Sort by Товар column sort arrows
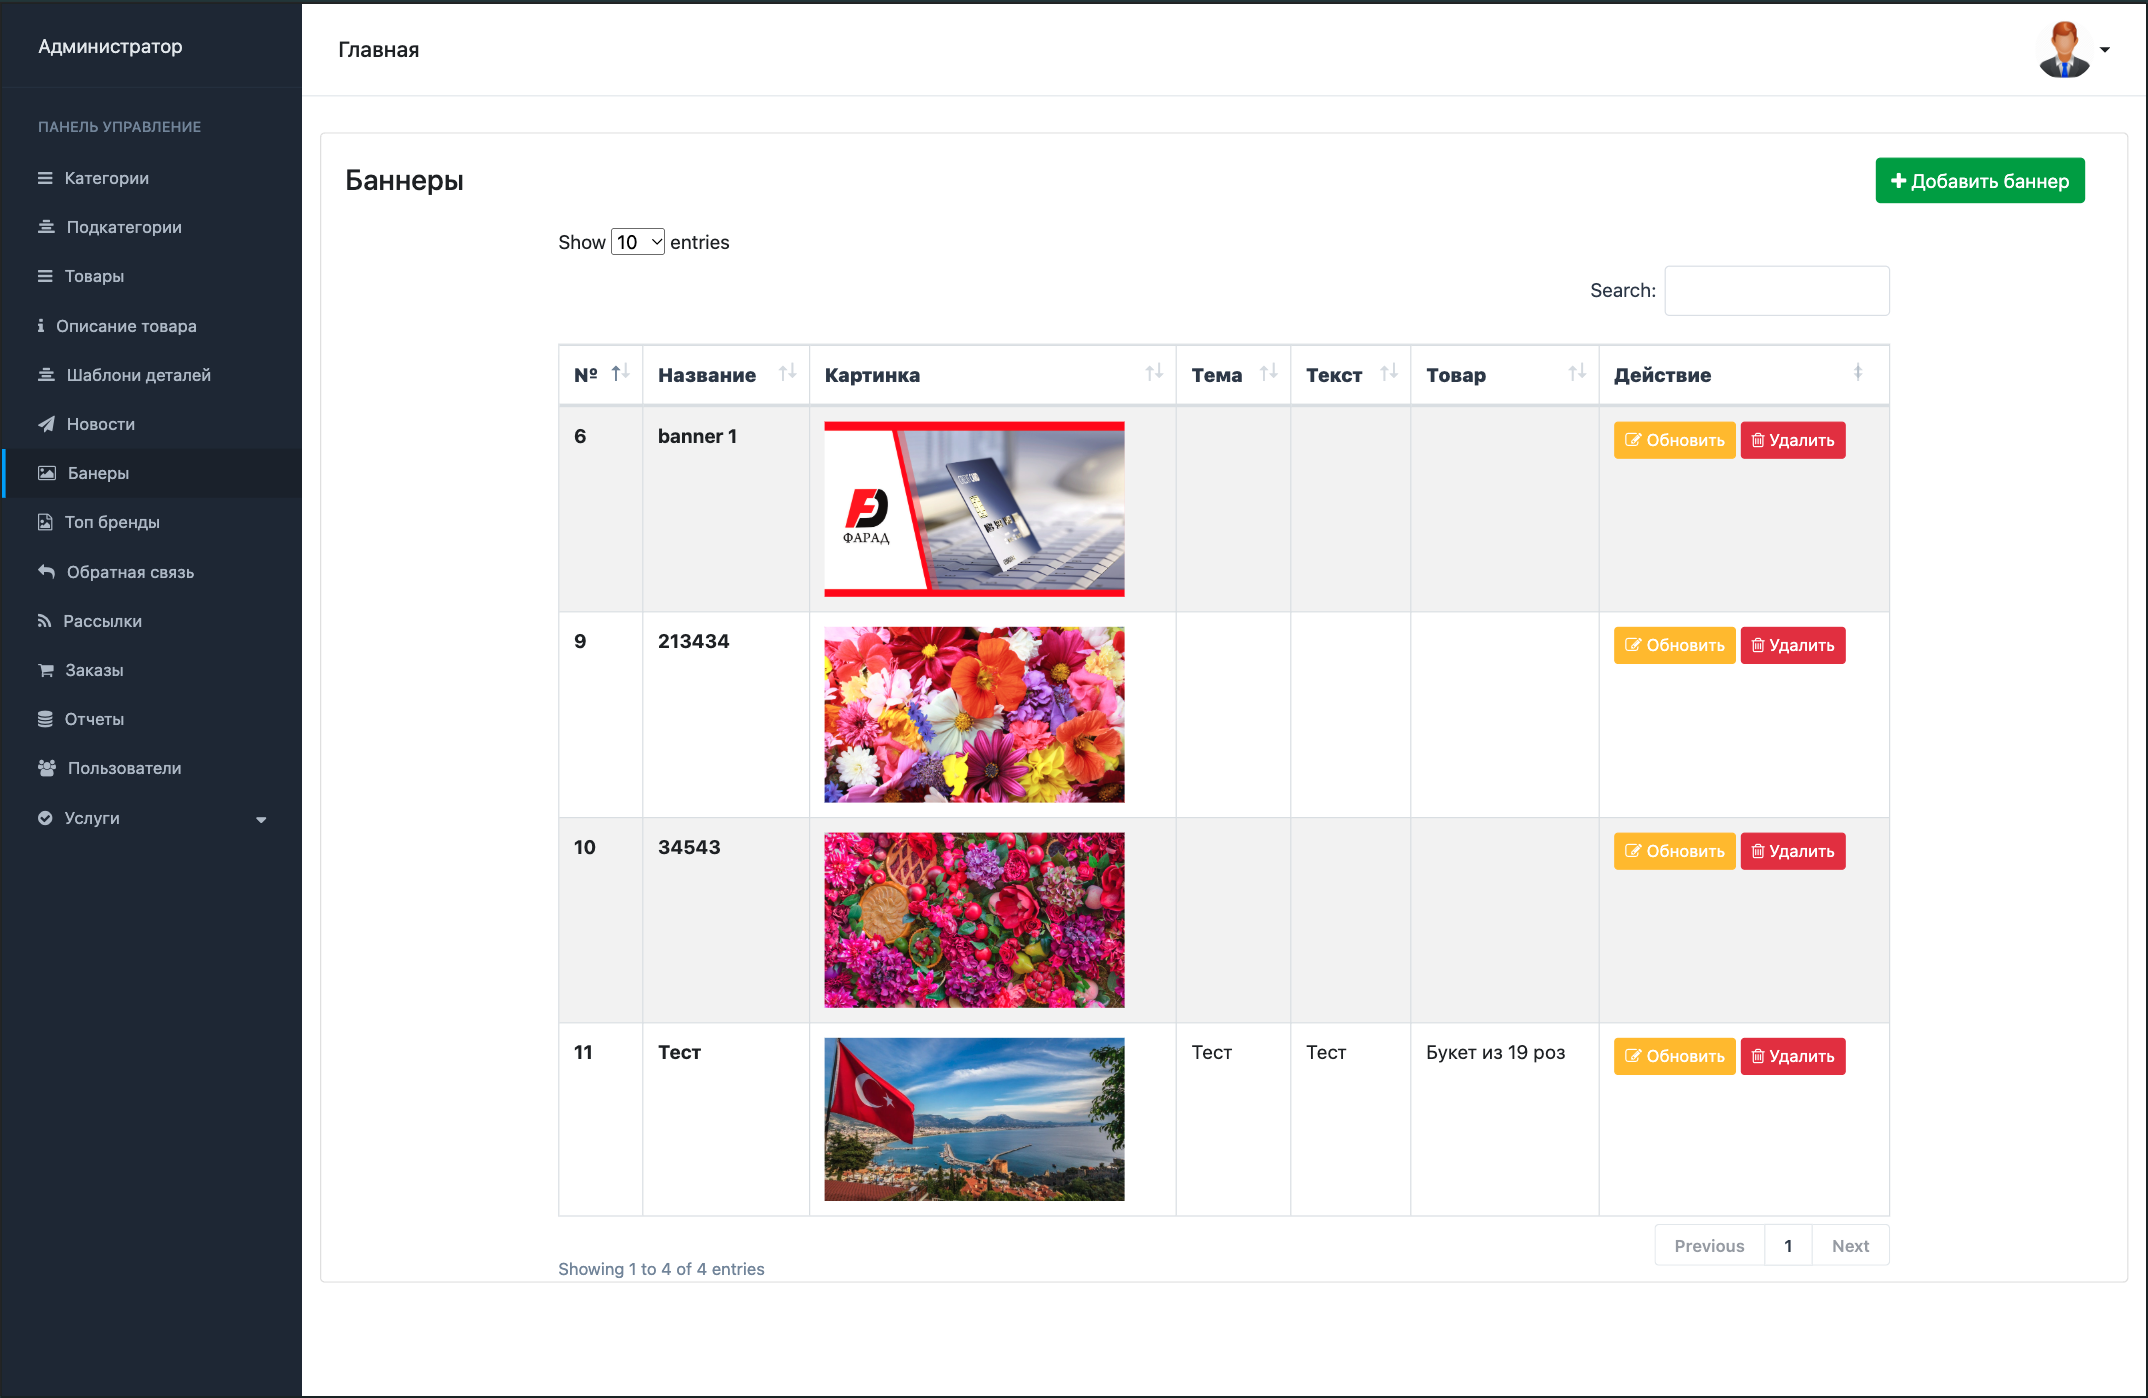2148x1398 pixels. pyautogui.click(x=1578, y=373)
